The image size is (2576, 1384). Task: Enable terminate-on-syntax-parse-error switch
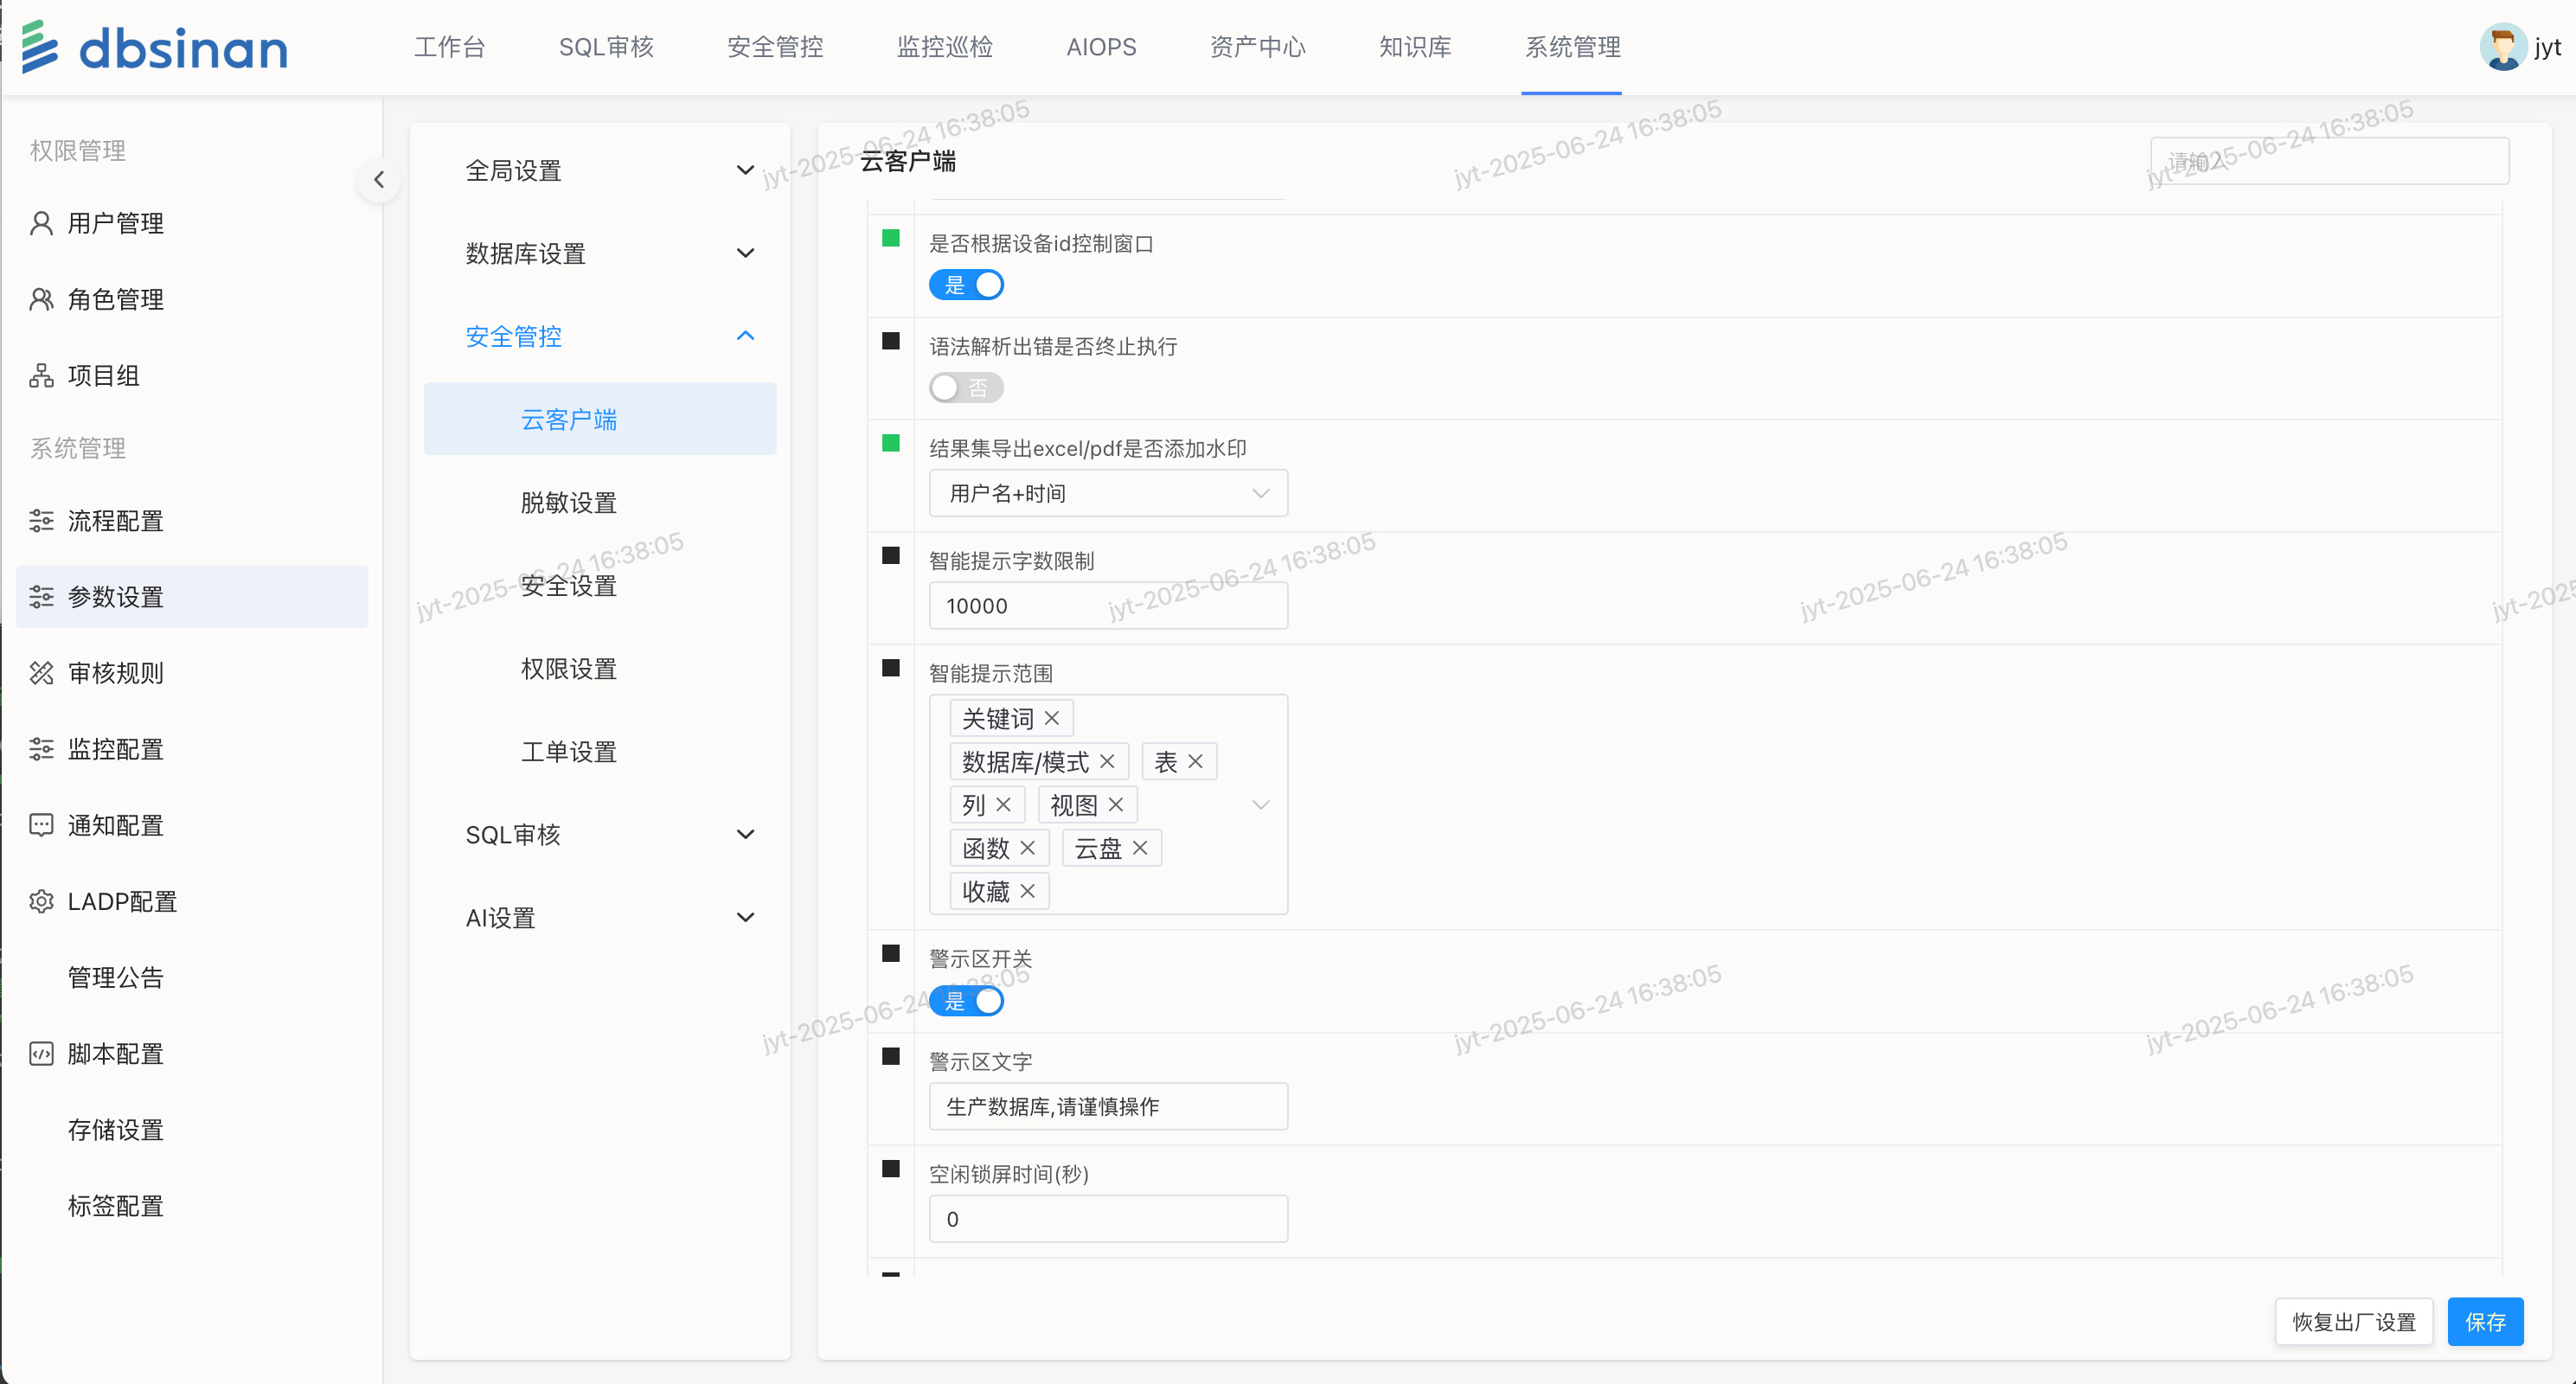coord(966,388)
